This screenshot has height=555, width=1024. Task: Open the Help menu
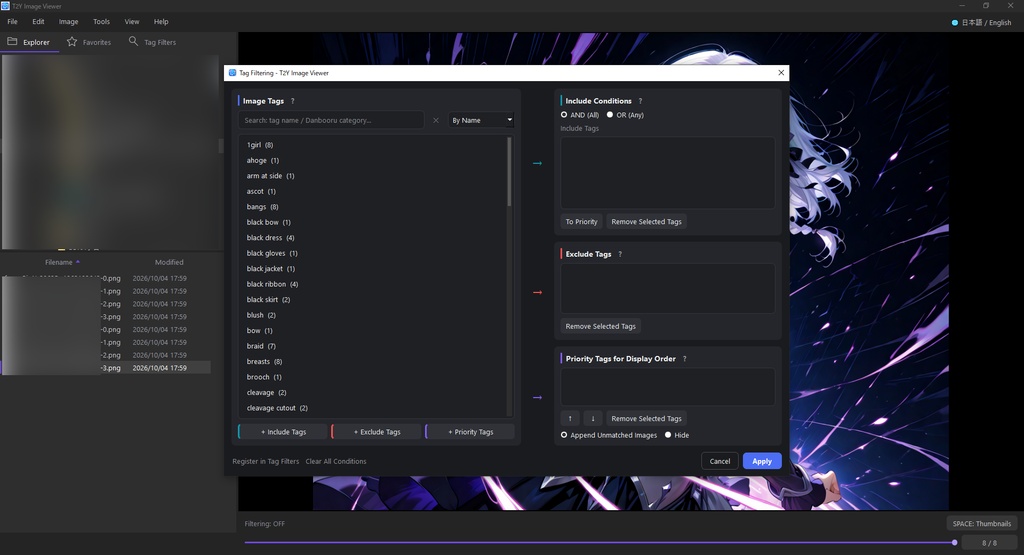point(161,22)
